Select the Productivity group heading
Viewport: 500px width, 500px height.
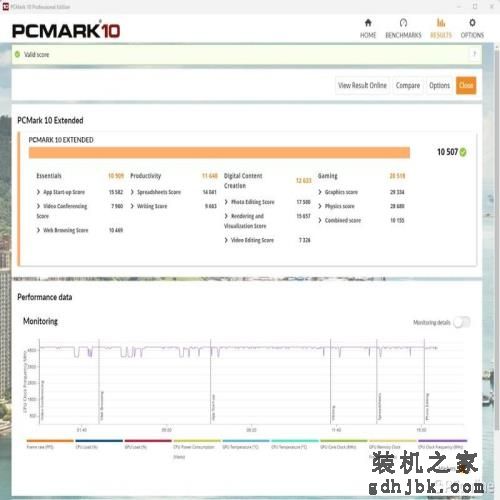coord(146,176)
